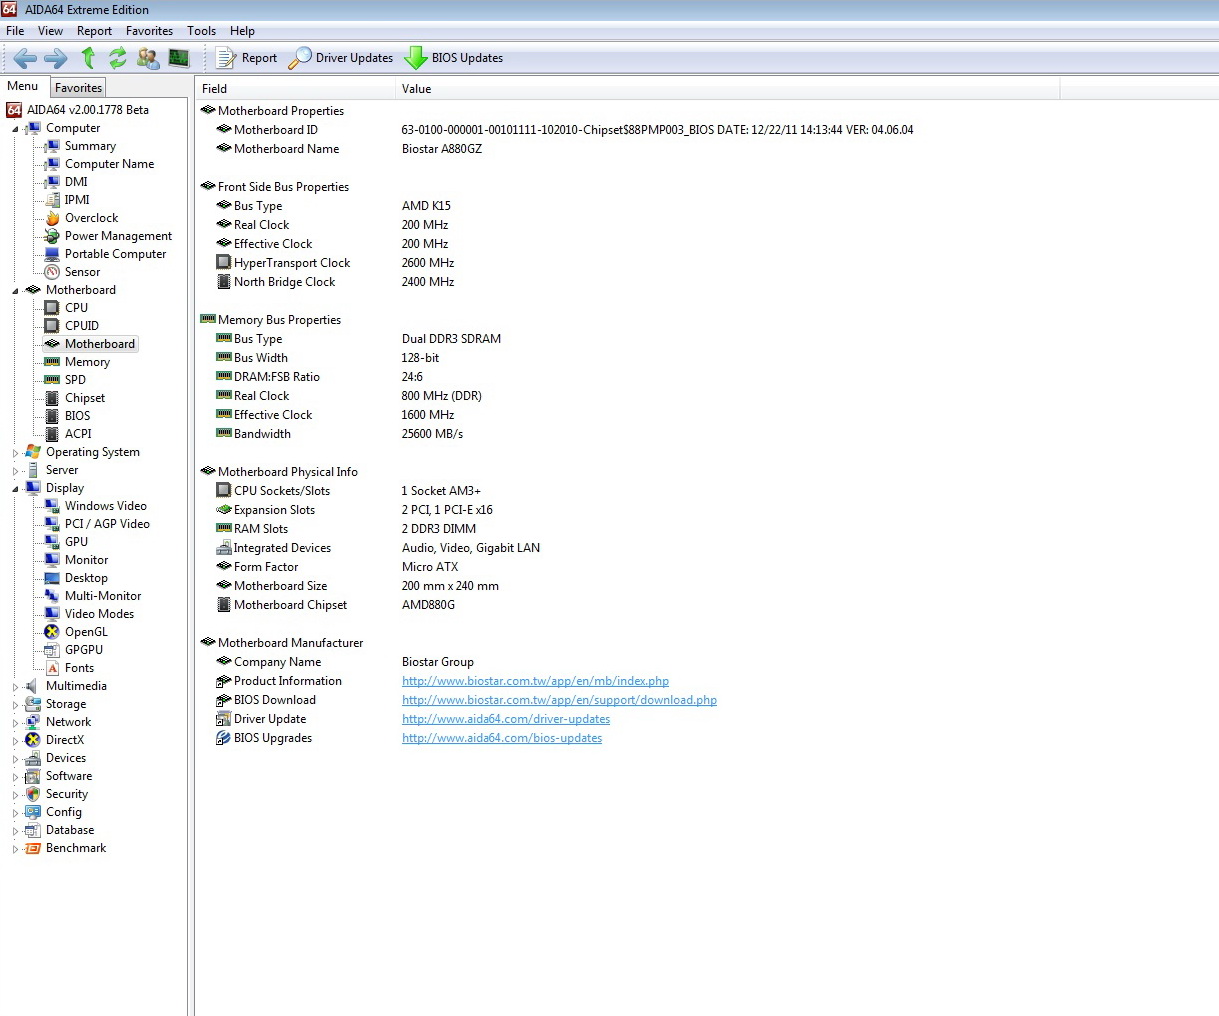The image size is (1219, 1016).
Task: Select BIOS tree item
Action: click(x=77, y=416)
